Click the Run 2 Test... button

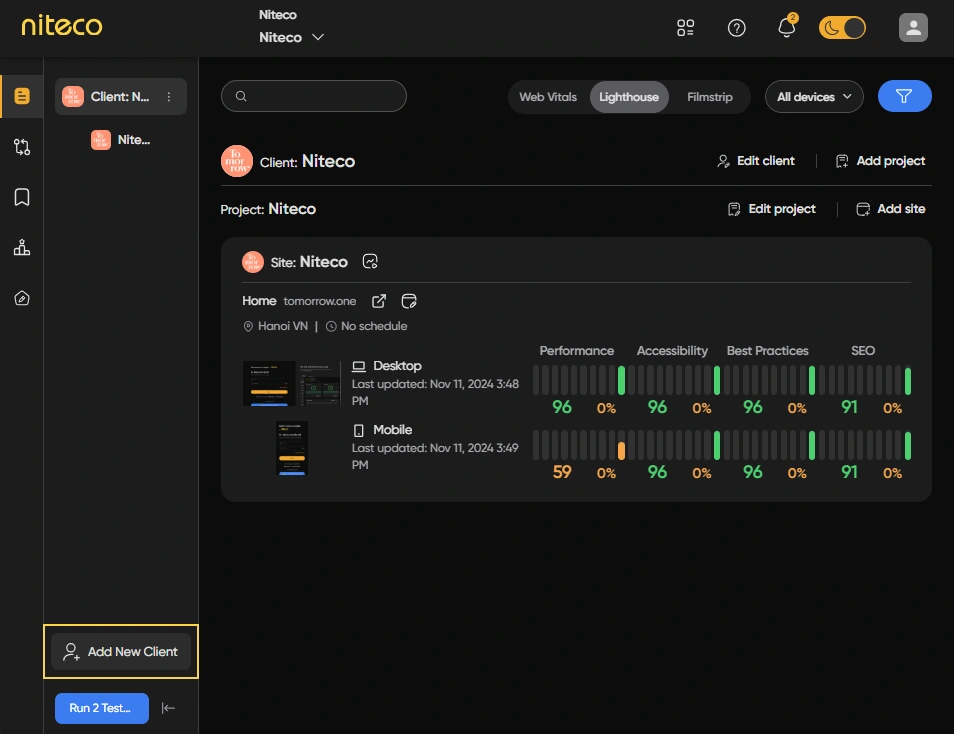(x=102, y=708)
